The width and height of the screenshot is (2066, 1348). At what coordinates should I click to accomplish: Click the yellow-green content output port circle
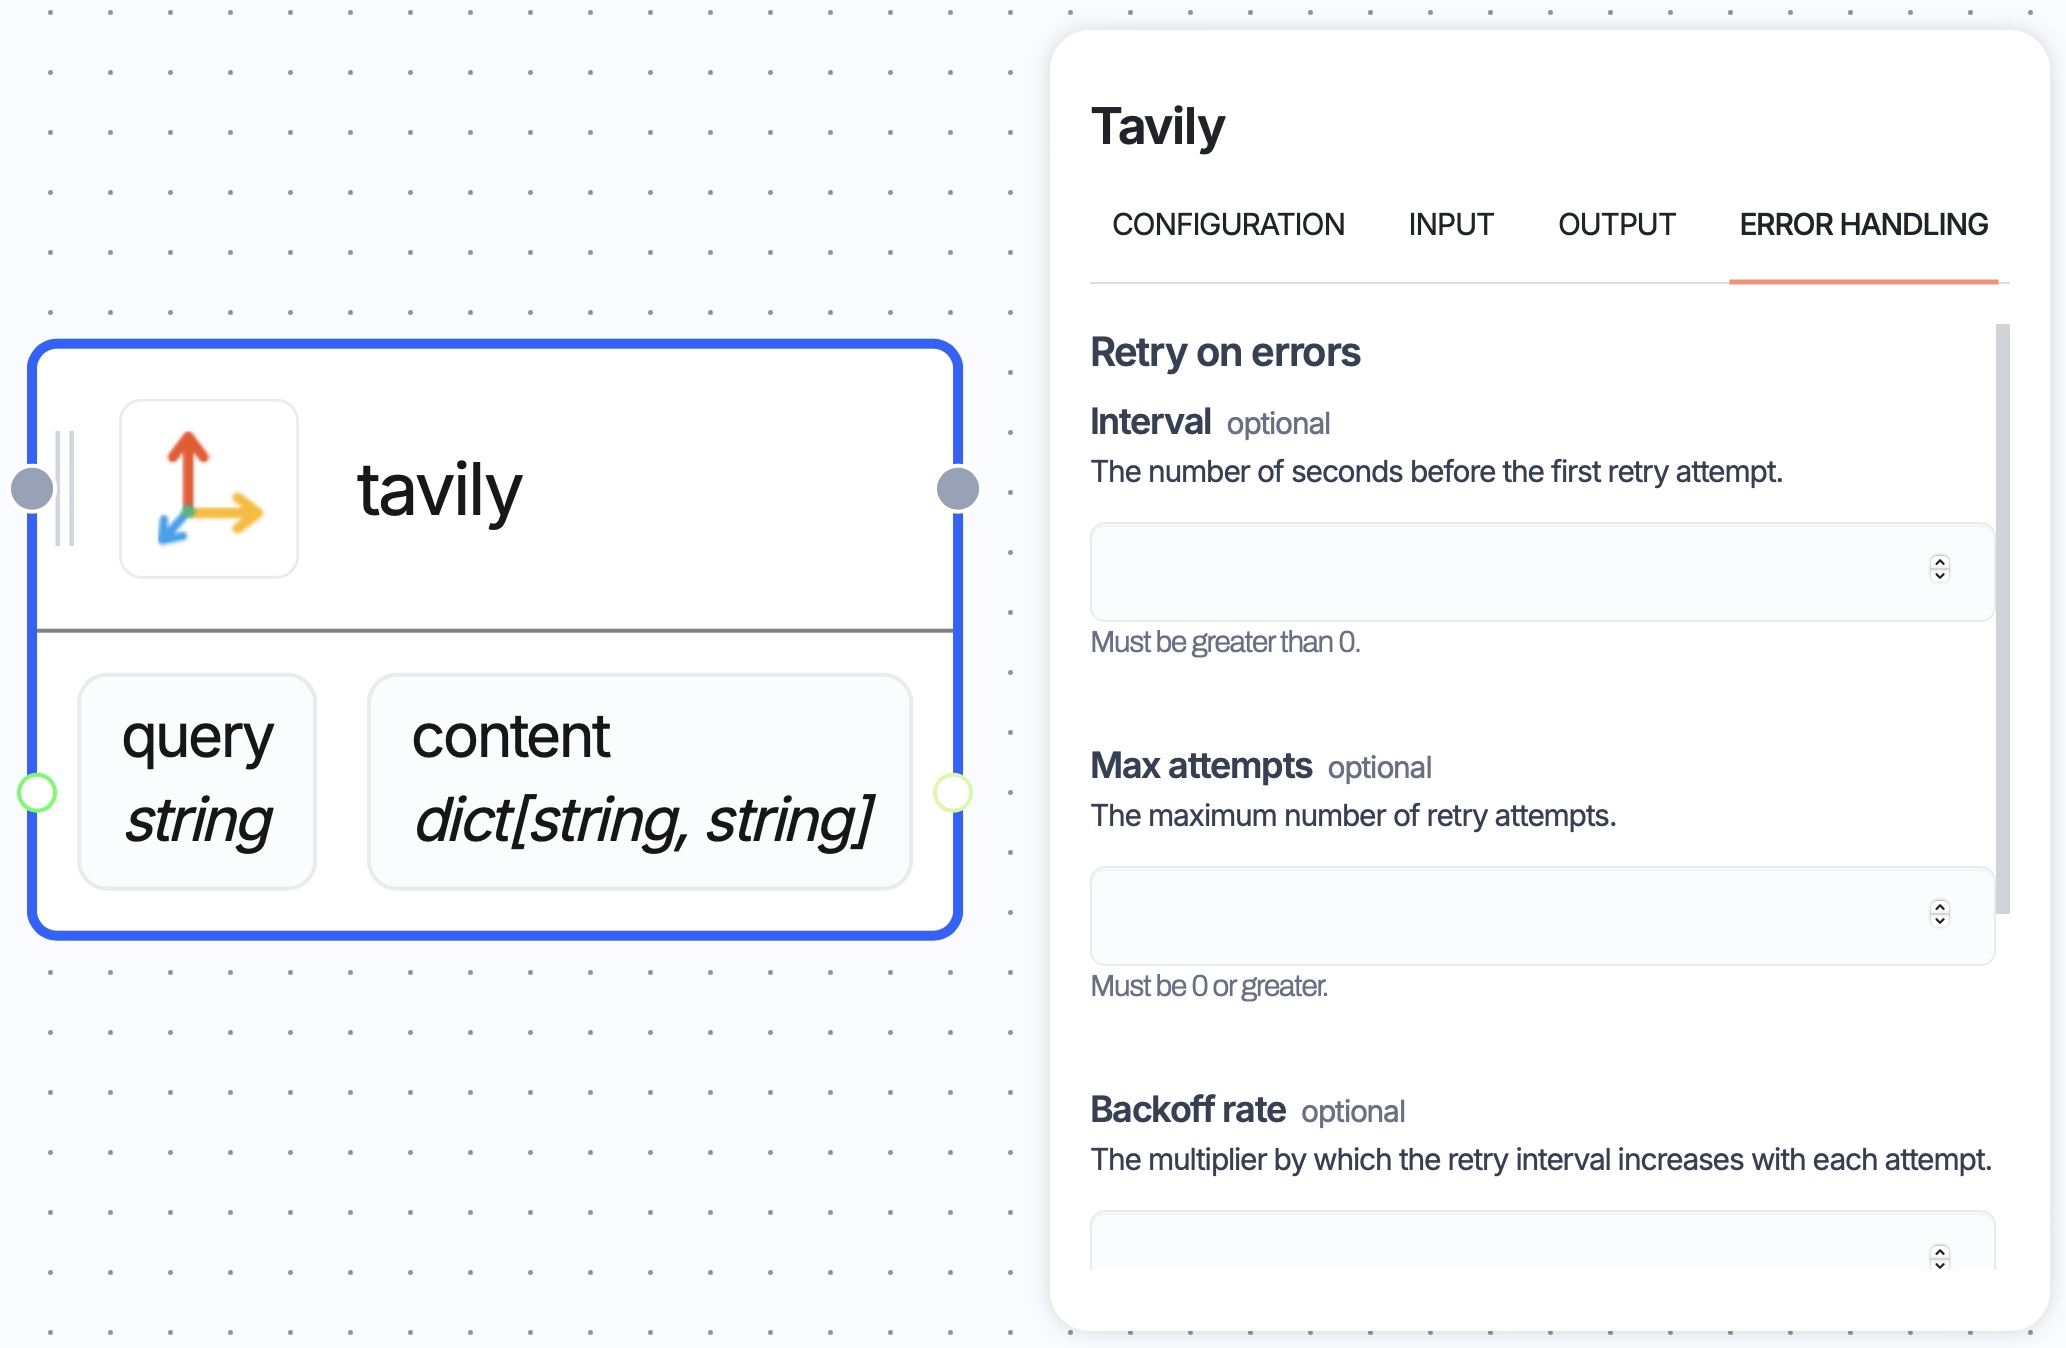click(952, 793)
